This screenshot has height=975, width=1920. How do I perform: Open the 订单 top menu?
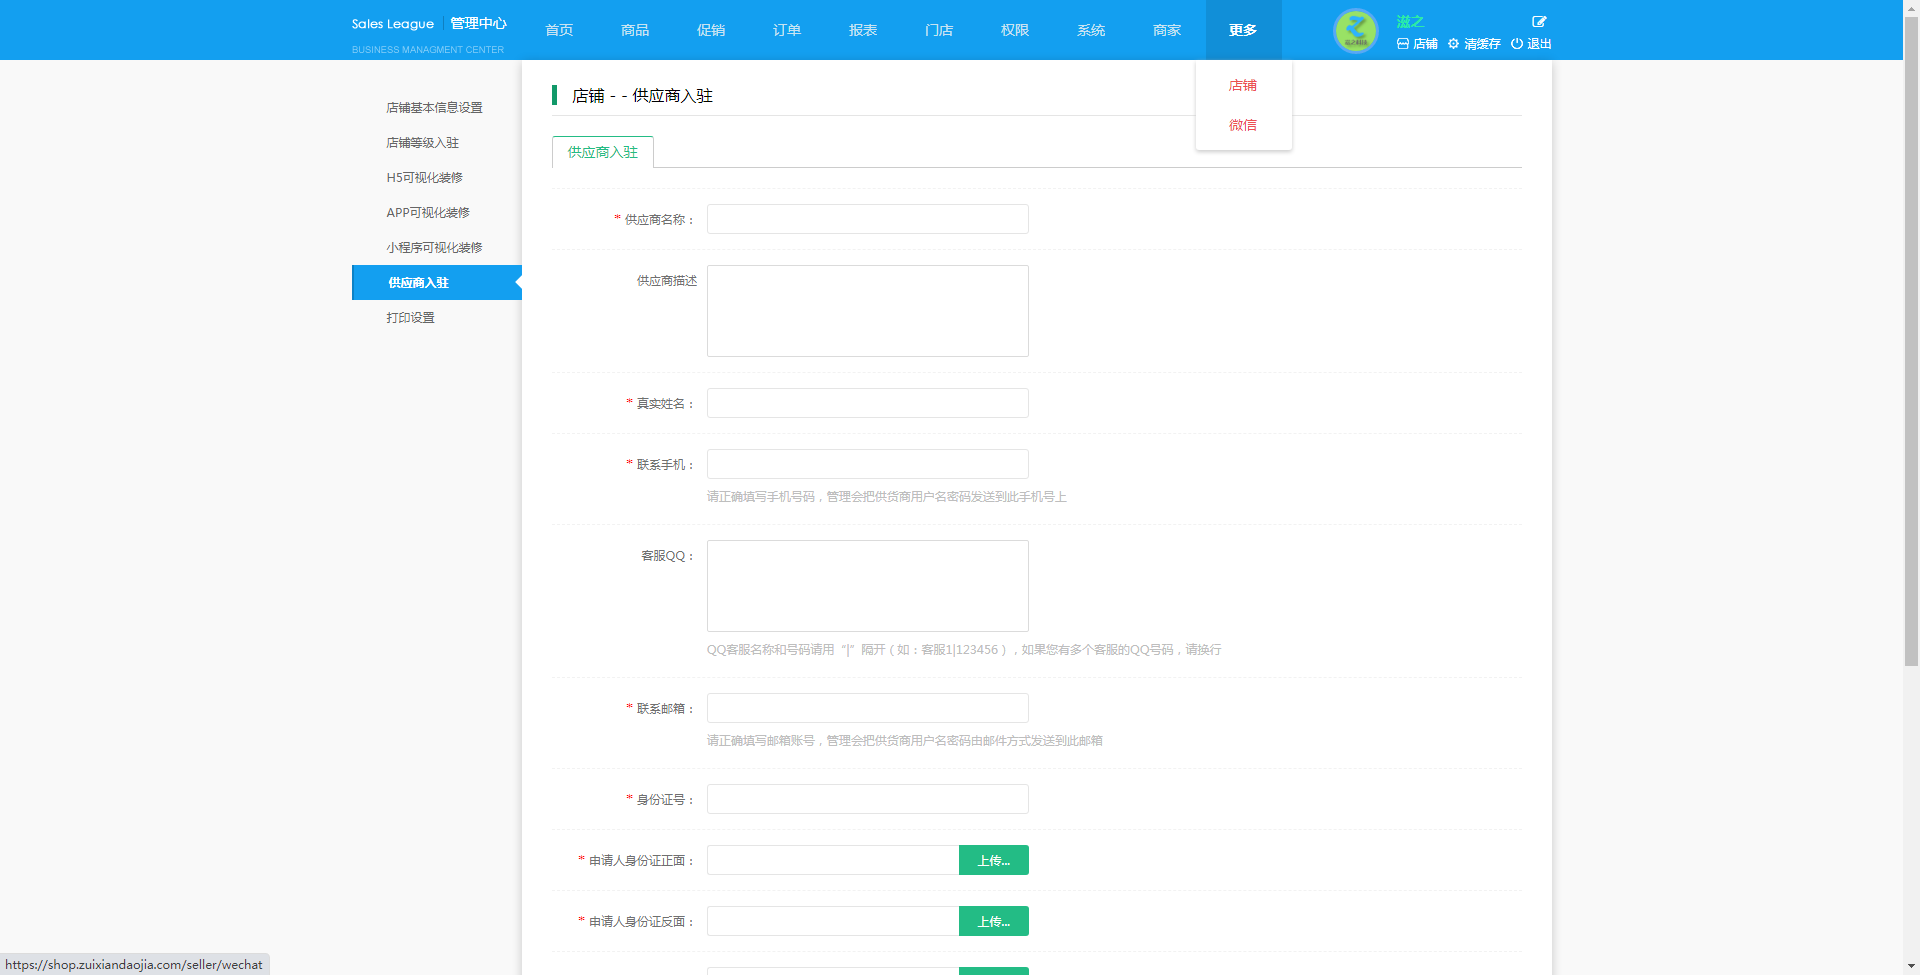pyautogui.click(x=787, y=30)
